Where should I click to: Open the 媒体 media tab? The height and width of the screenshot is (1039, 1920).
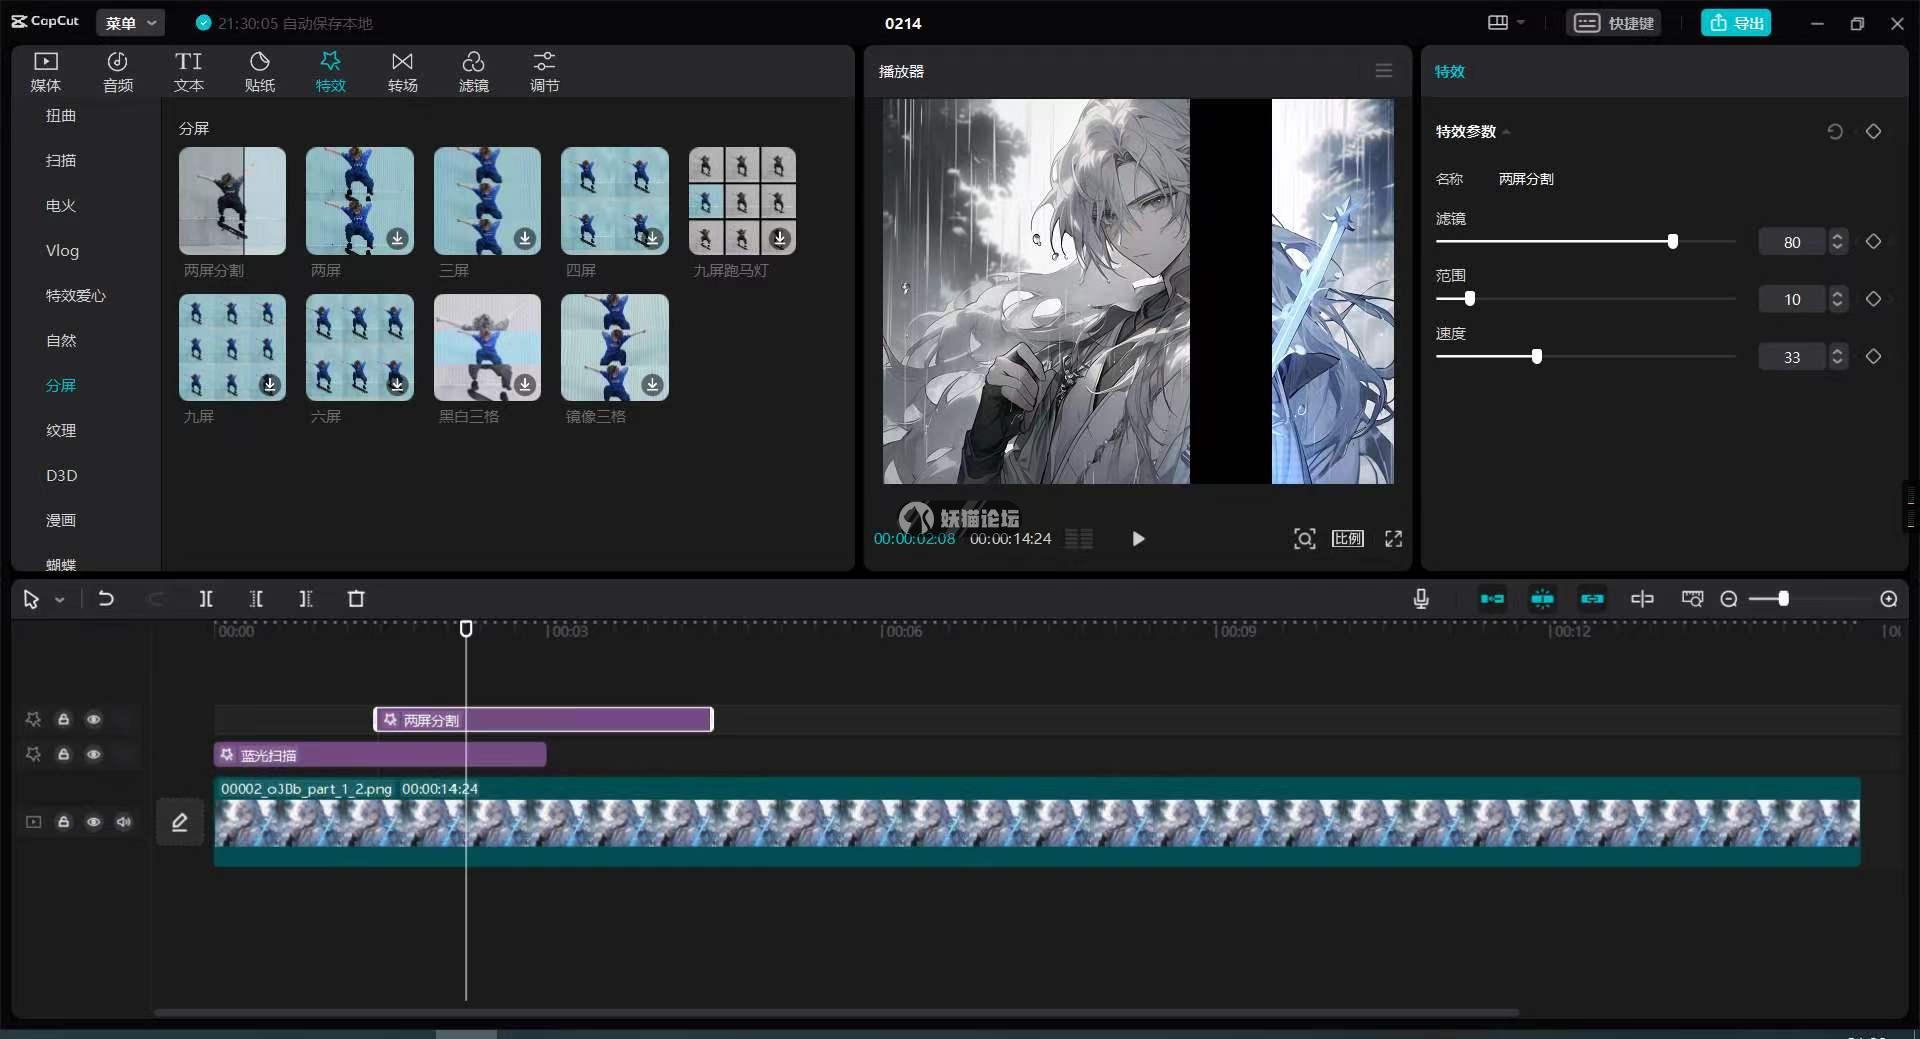[46, 72]
